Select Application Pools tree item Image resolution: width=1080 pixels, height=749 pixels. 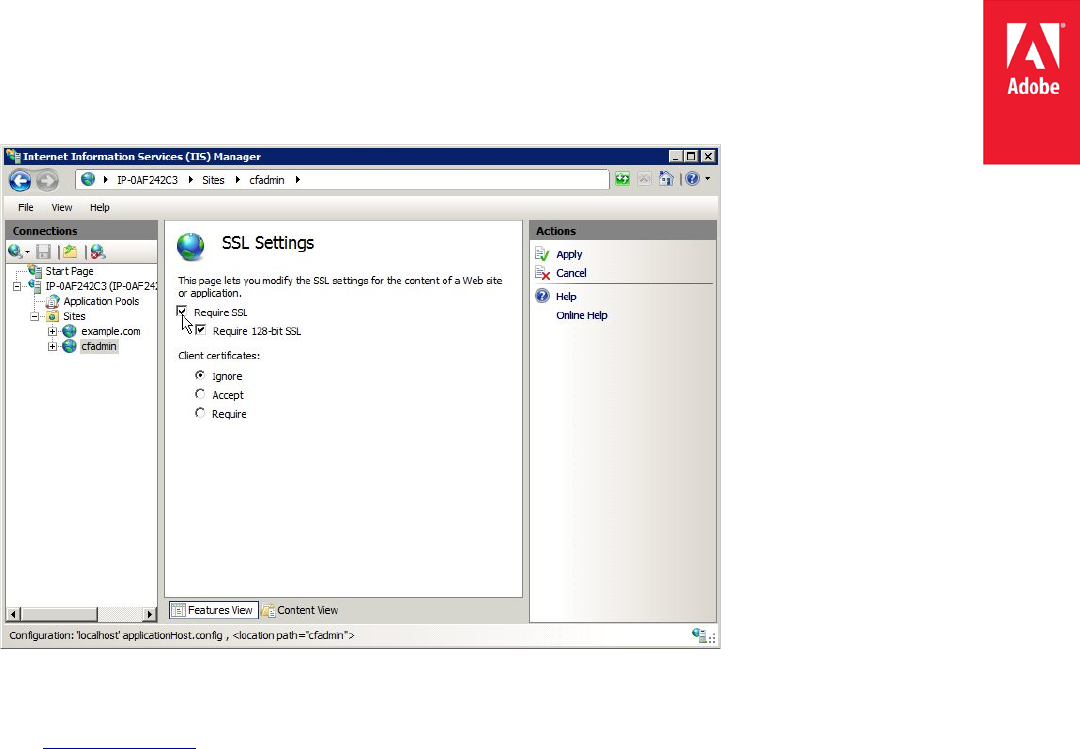pos(101,301)
